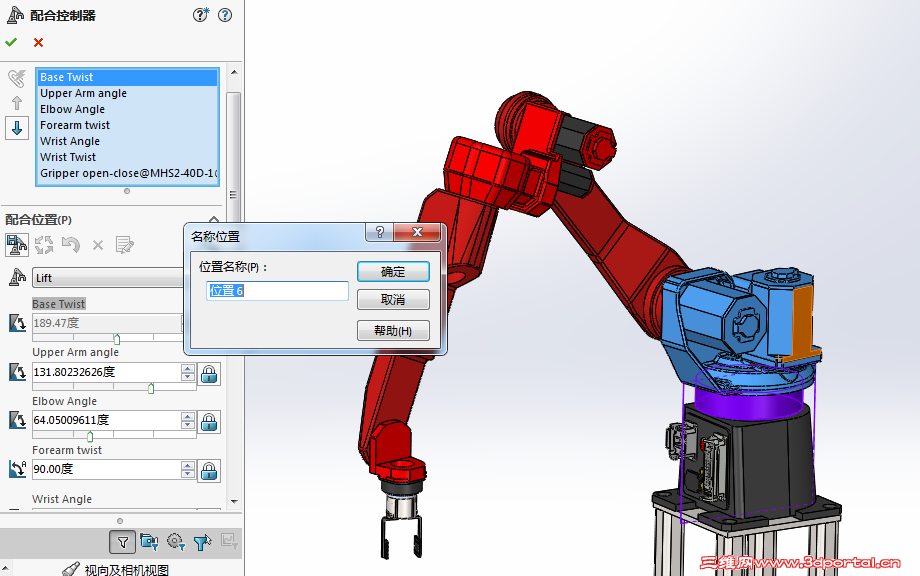Select Upper Arm angle in mates list

click(127, 93)
